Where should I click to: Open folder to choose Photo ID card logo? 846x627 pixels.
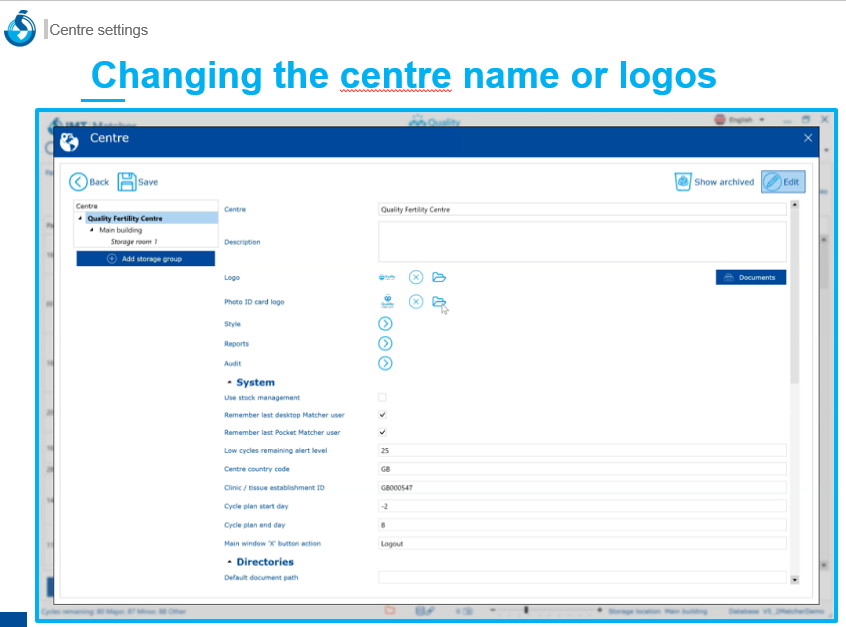click(x=438, y=302)
